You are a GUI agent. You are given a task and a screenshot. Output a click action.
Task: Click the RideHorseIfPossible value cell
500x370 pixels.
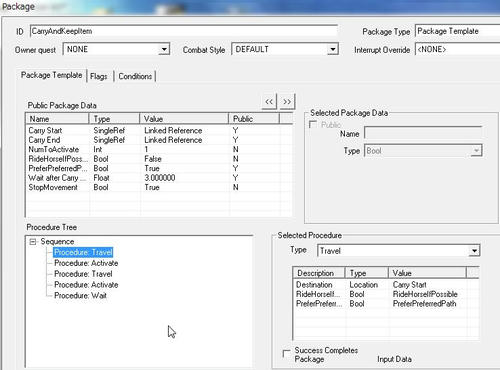(x=425, y=294)
